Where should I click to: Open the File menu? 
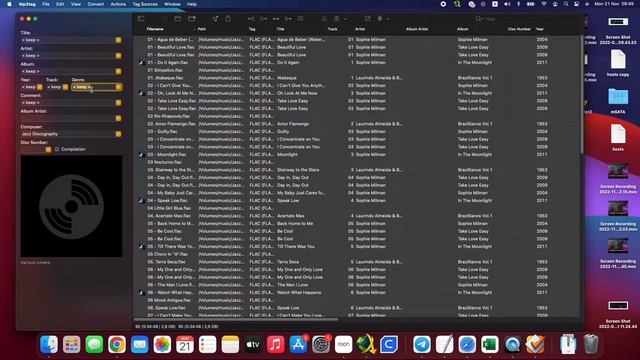(x=46, y=4)
